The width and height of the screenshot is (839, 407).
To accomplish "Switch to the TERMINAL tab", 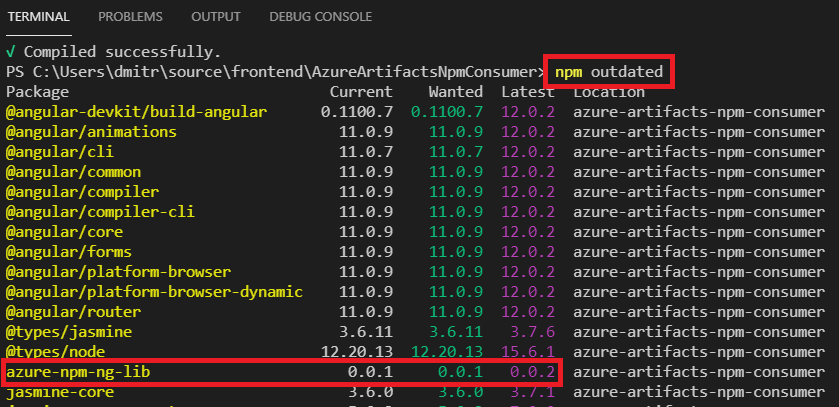I will [x=39, y=17].
